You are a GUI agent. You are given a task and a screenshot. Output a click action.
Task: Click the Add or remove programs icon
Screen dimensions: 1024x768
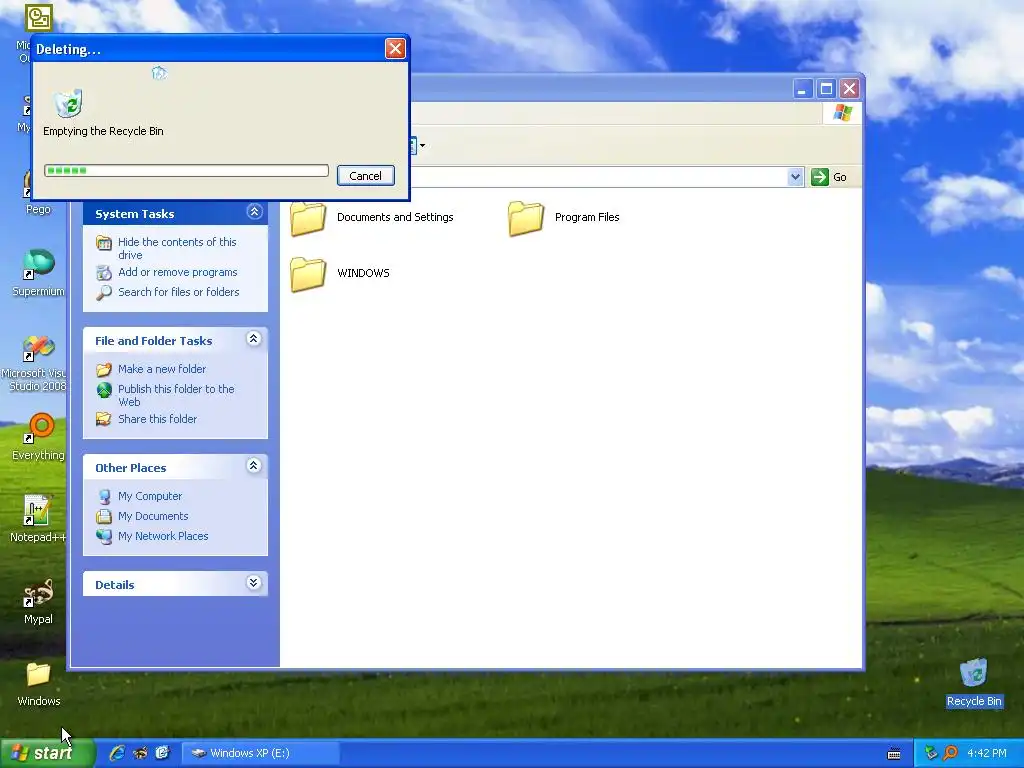point(104,272)
